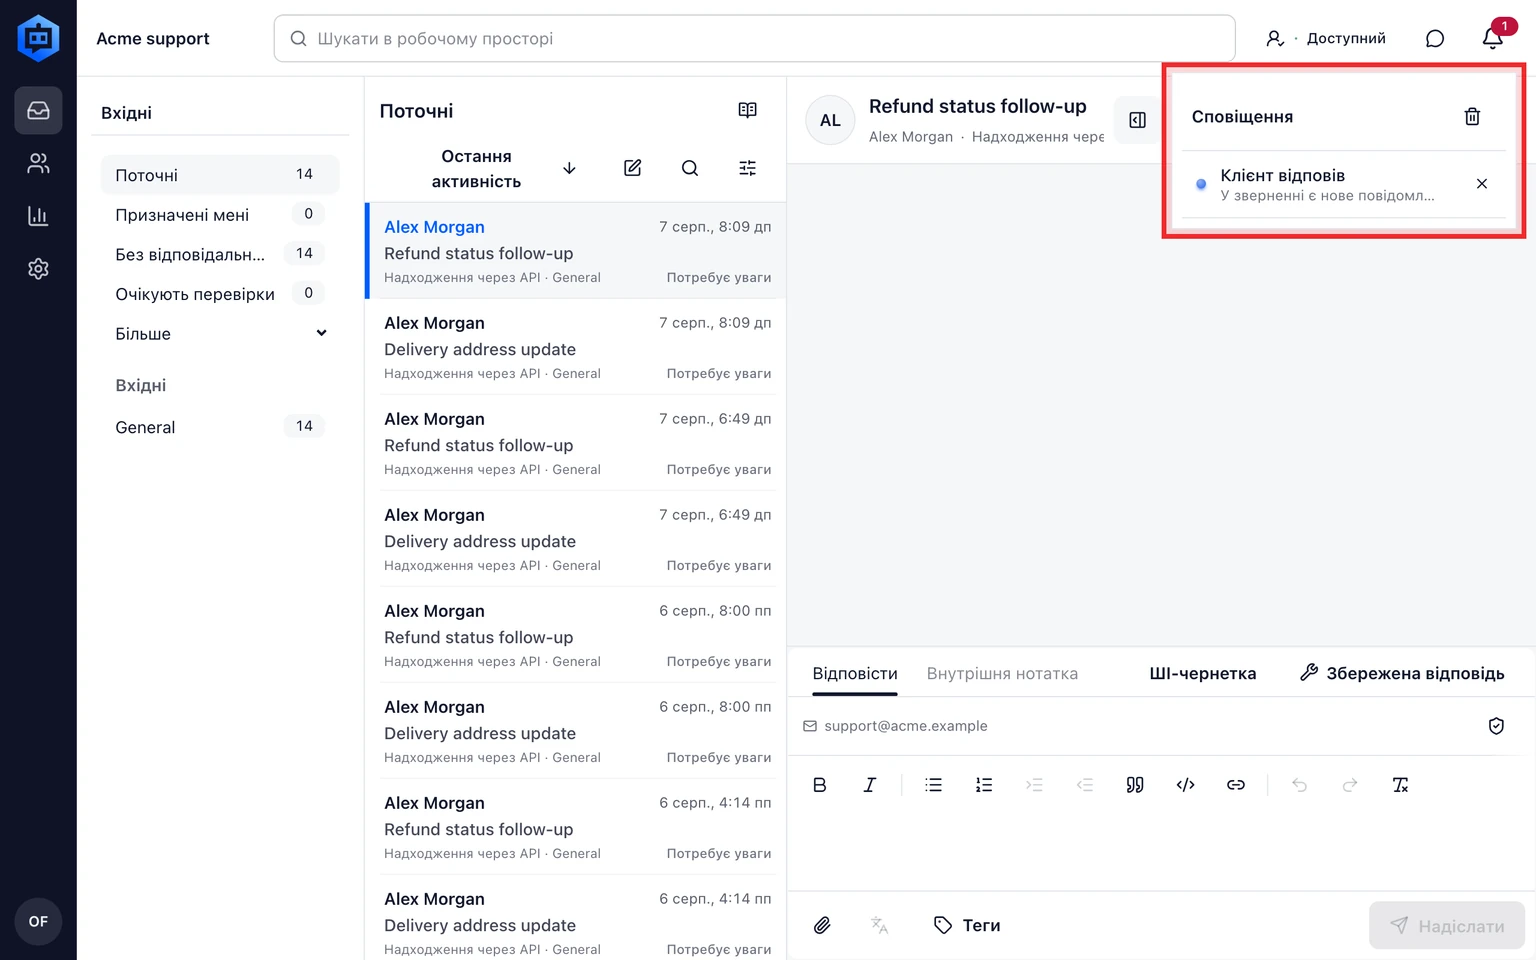
Task: Apply italic formatting
Action: coord(870,785)
